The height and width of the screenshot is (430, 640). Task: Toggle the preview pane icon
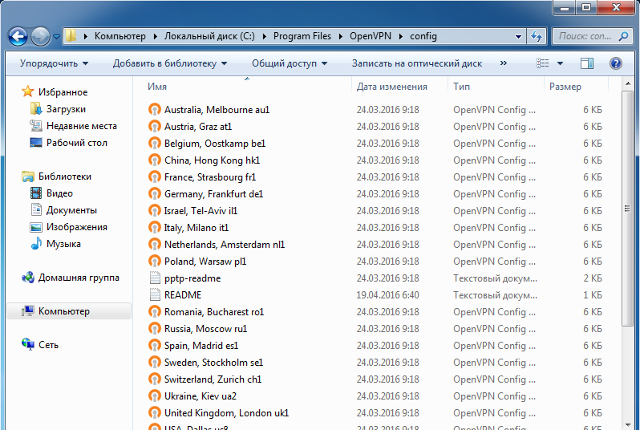[587, 63]
